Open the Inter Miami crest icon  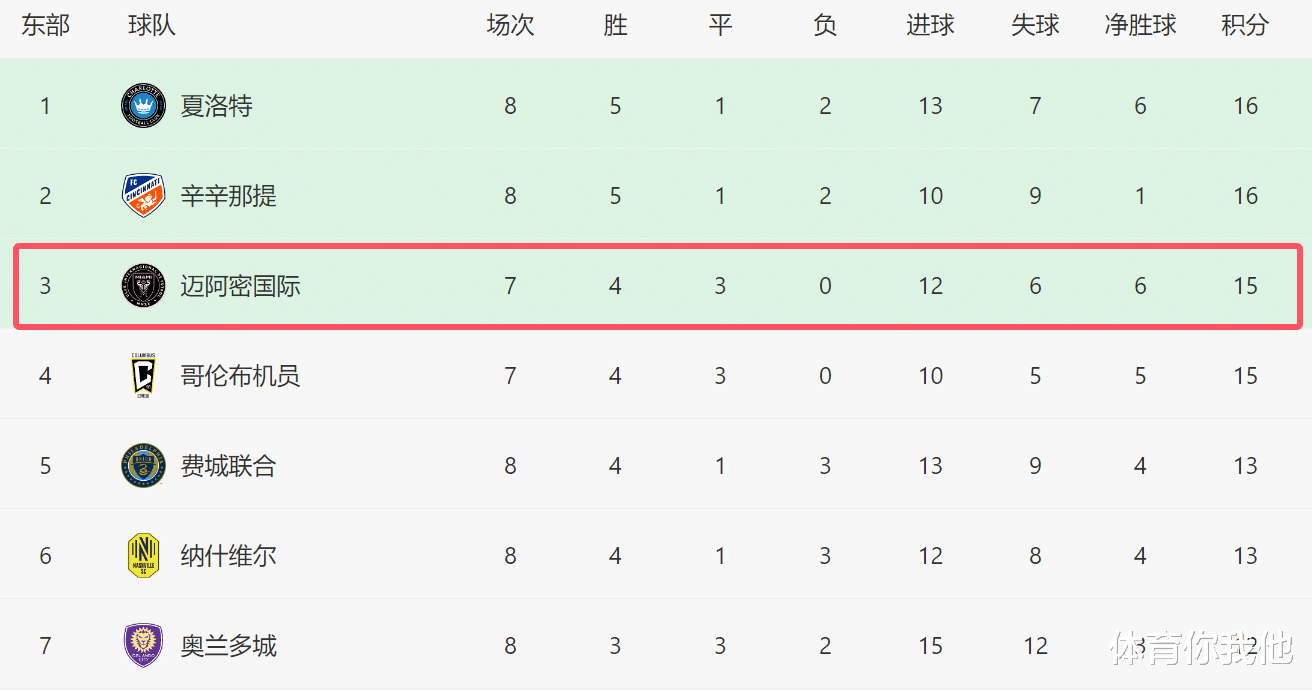143,286
